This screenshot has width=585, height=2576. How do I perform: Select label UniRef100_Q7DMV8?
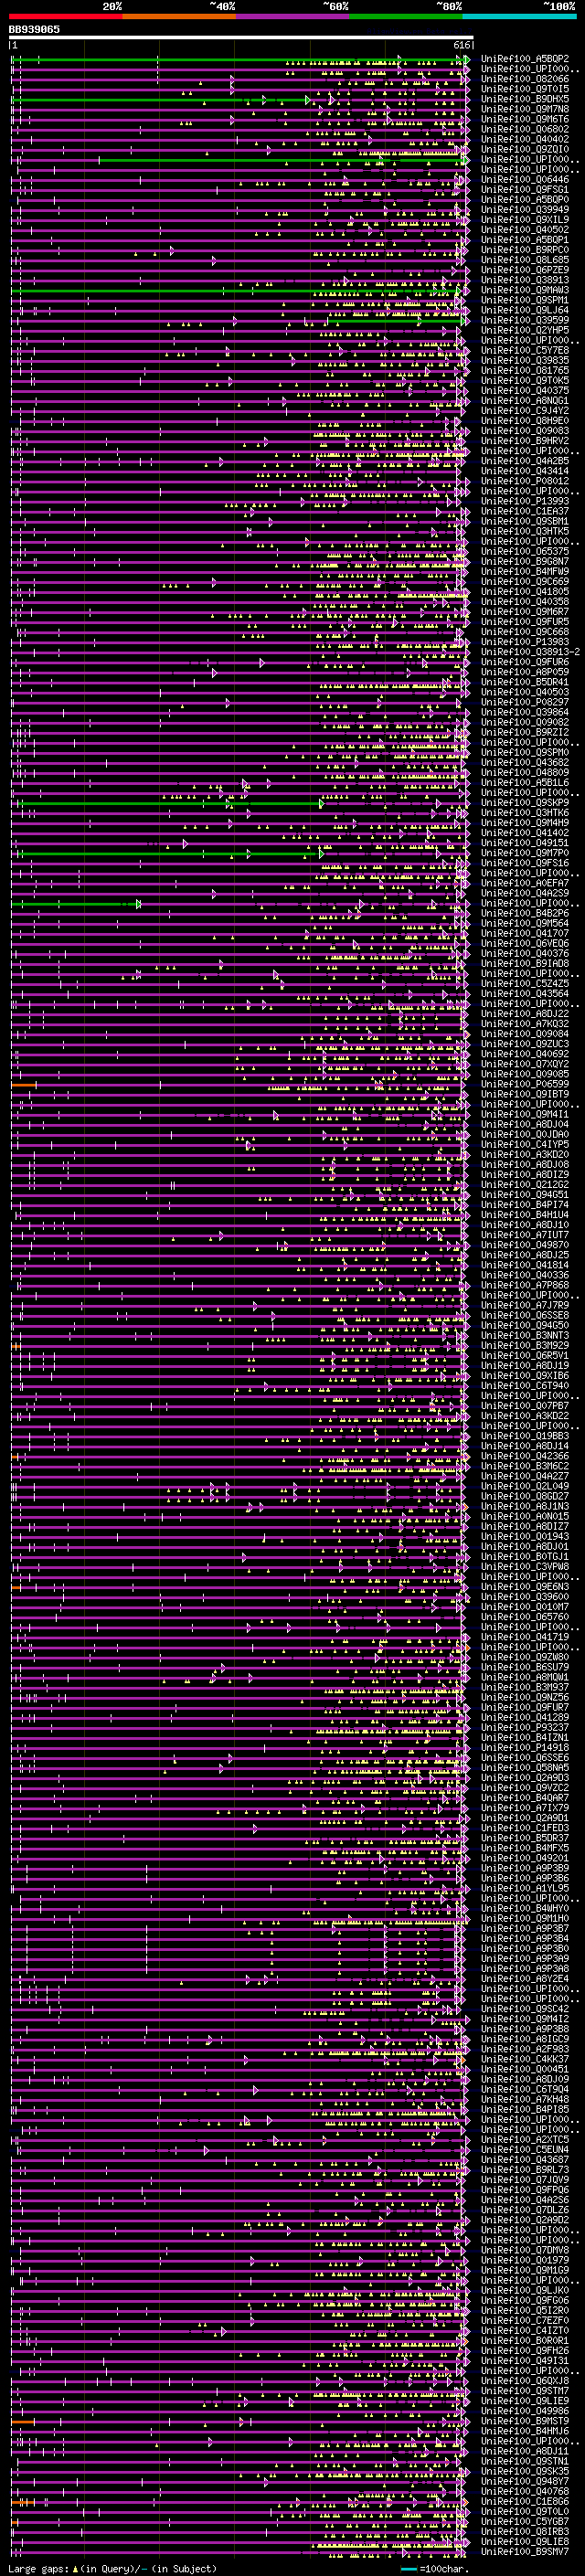pos(525,2251)
